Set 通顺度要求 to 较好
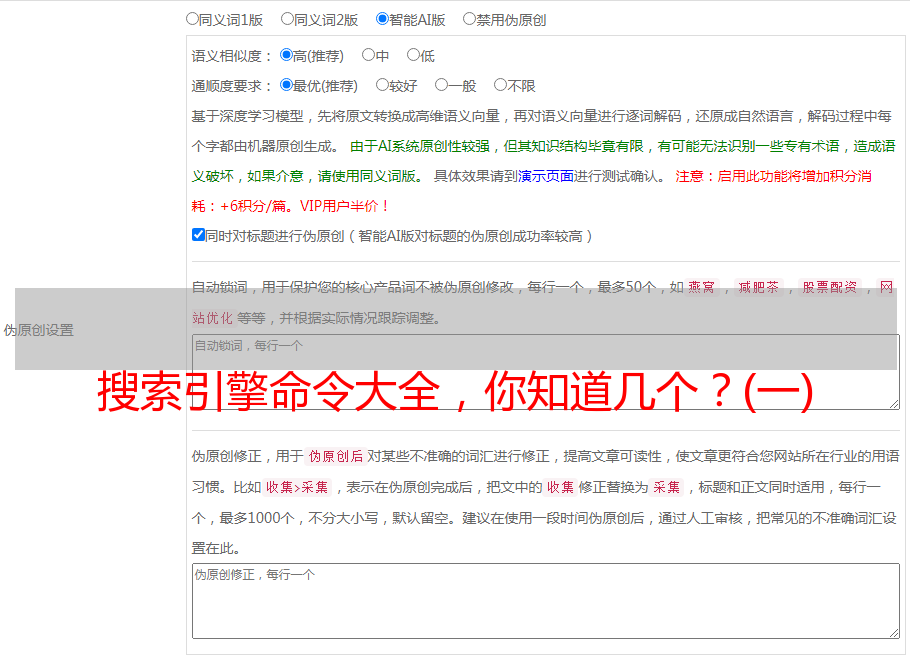The width and height of the screenshot is (911, 658). 382,85
